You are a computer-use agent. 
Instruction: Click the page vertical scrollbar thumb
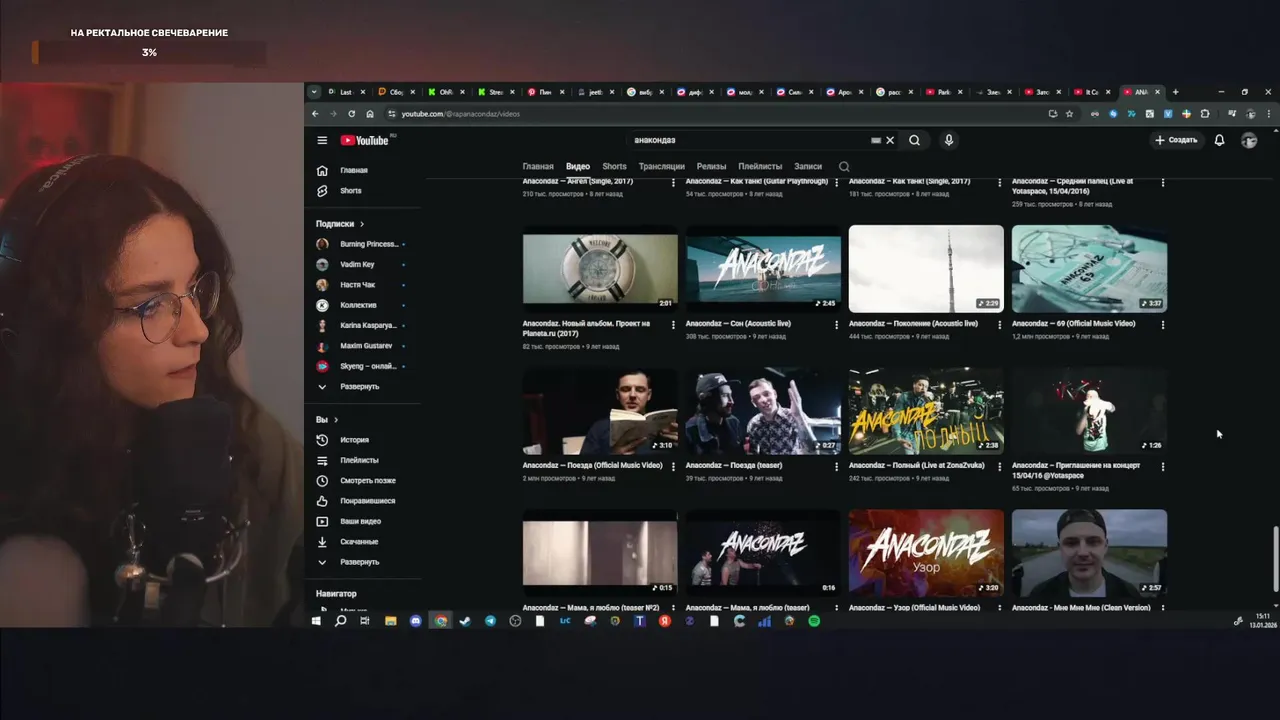pos(1275,559)
